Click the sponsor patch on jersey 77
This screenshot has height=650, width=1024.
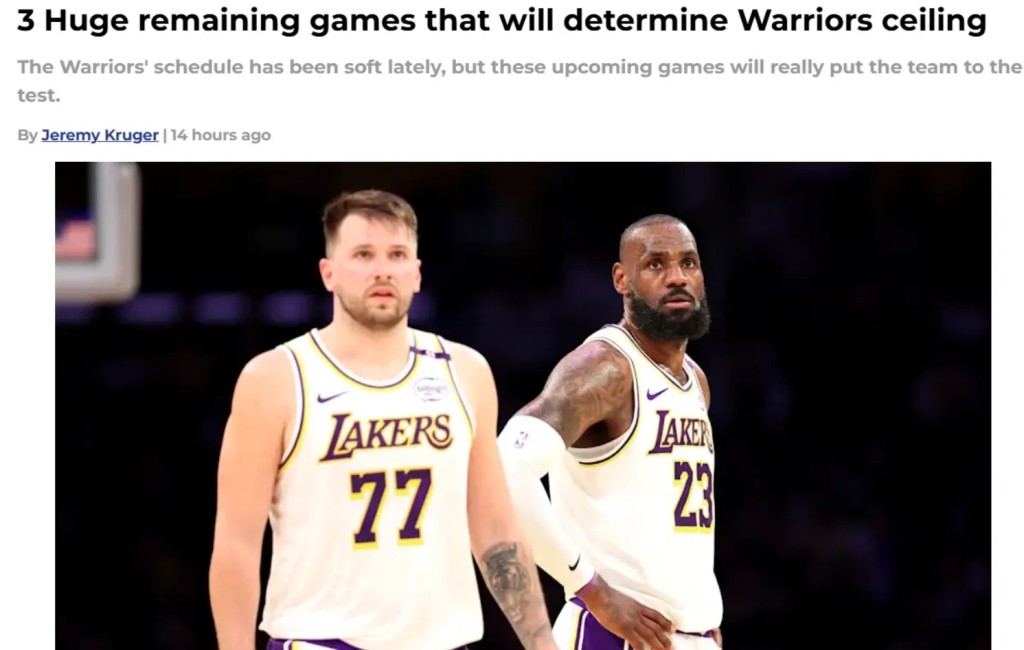pyautogui.click(x=431, y=389)
